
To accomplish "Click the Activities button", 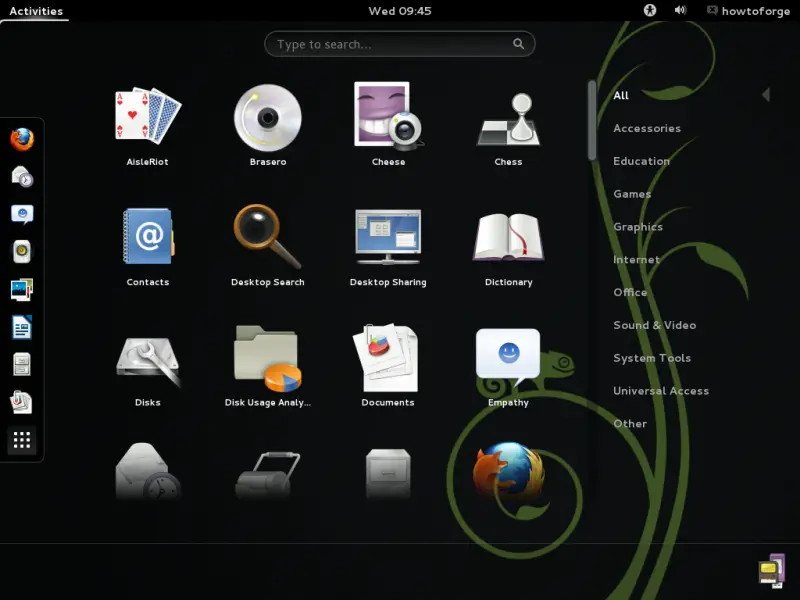I will [x=36, y=11].
